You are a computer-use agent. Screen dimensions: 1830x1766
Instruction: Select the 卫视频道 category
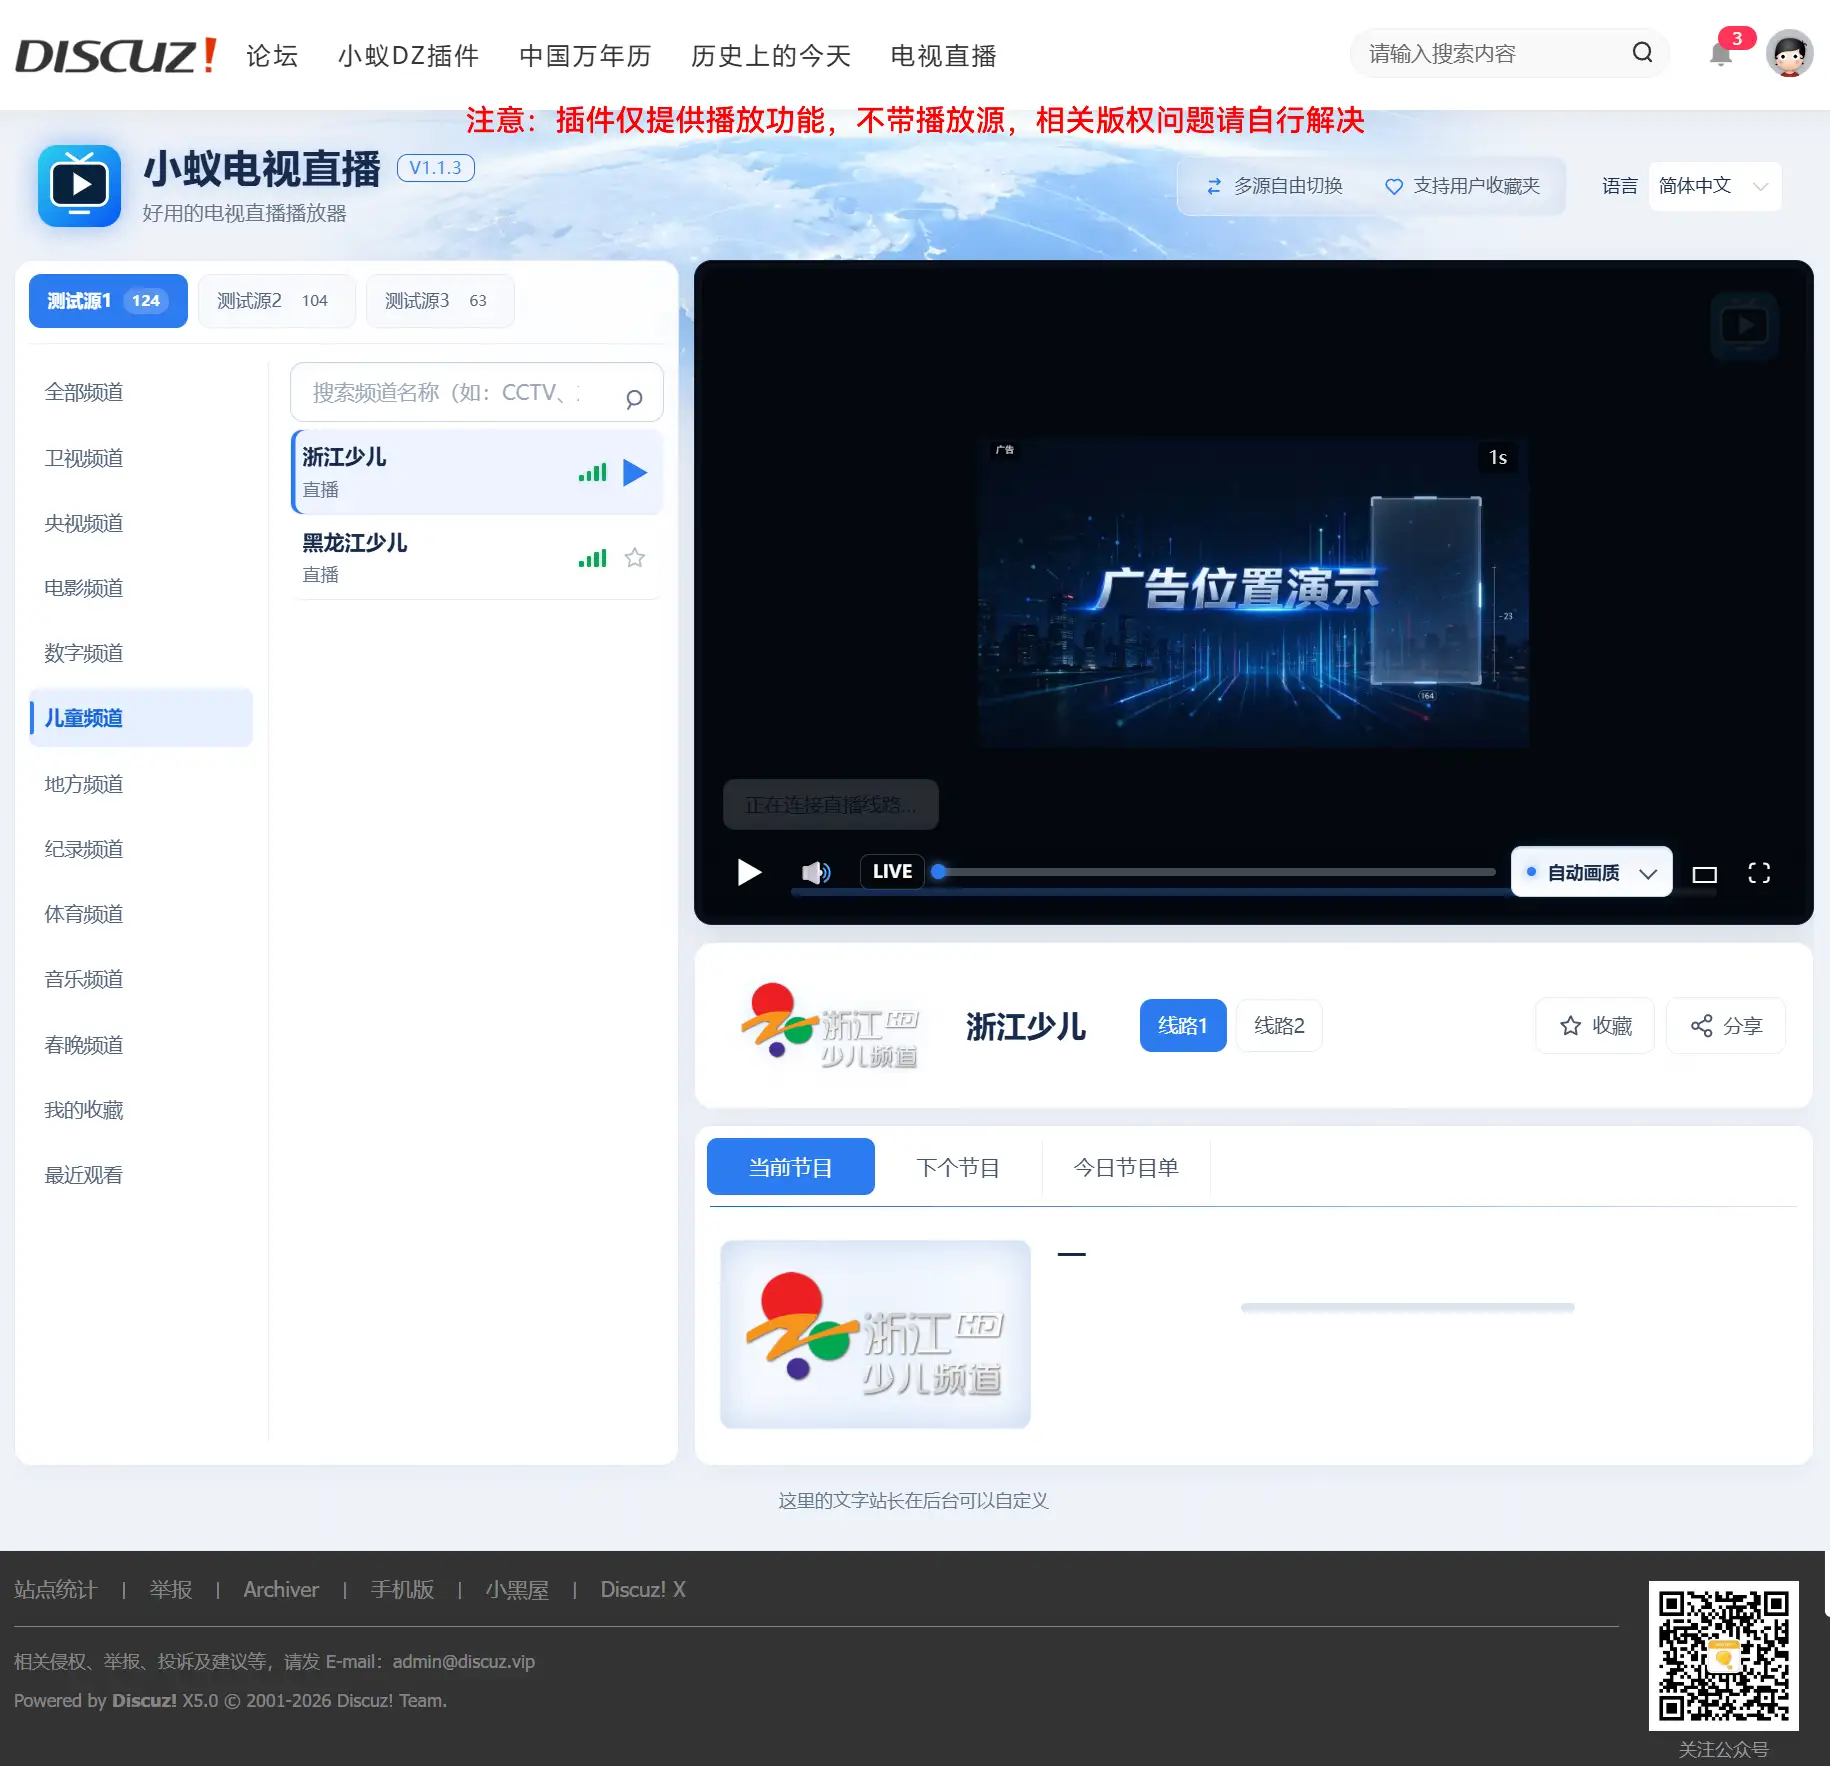141,458
